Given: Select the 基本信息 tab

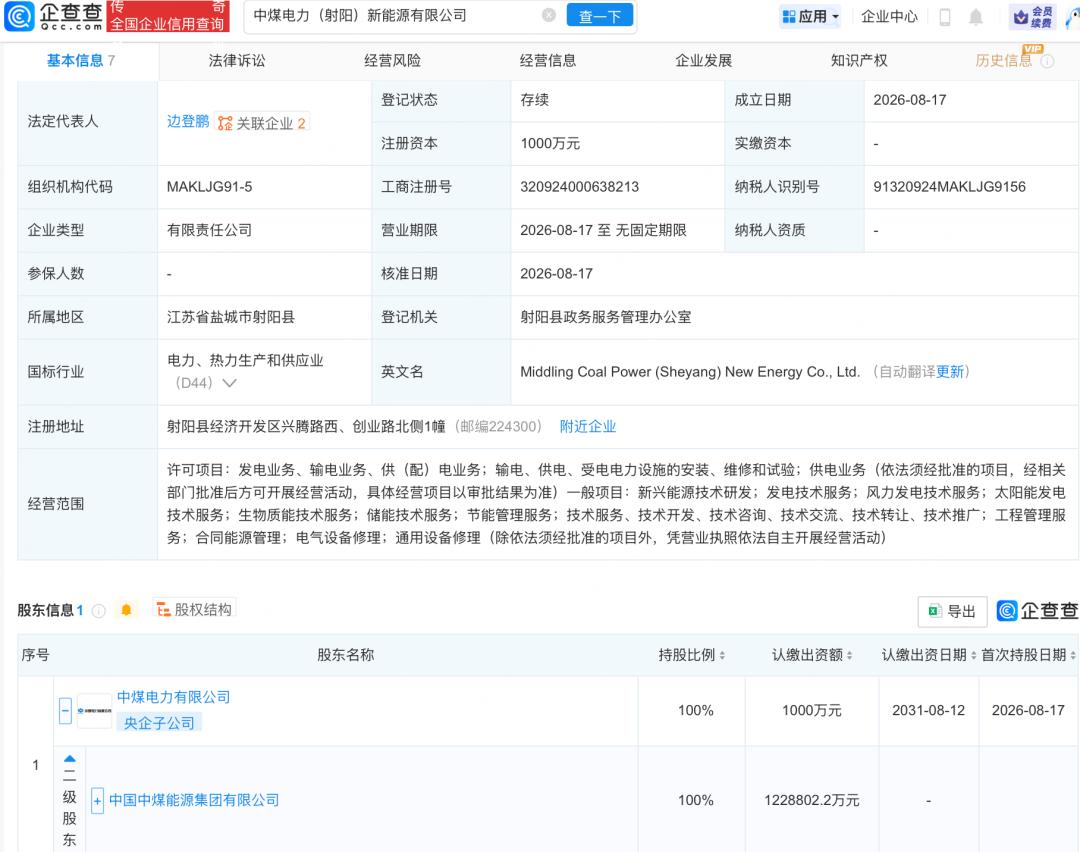Looking at the screenshot, I should click(81, 61).
